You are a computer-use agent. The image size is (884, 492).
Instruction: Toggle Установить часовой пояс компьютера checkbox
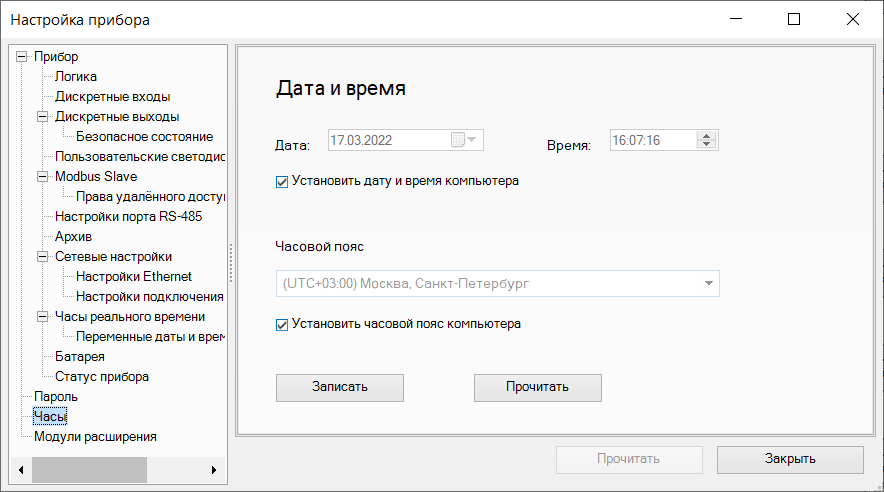coord(281,324)
